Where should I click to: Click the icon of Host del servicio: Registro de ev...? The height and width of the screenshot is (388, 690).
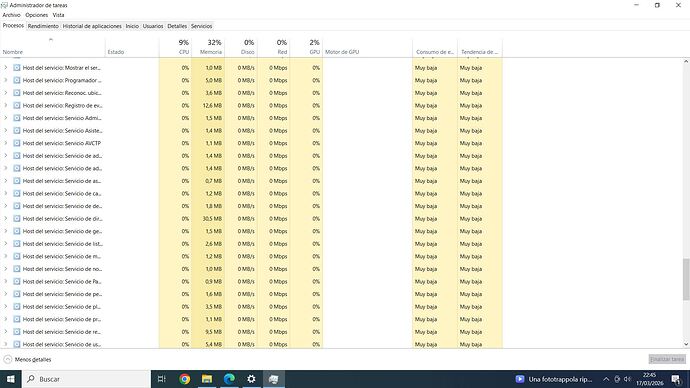tap(17, 106)
